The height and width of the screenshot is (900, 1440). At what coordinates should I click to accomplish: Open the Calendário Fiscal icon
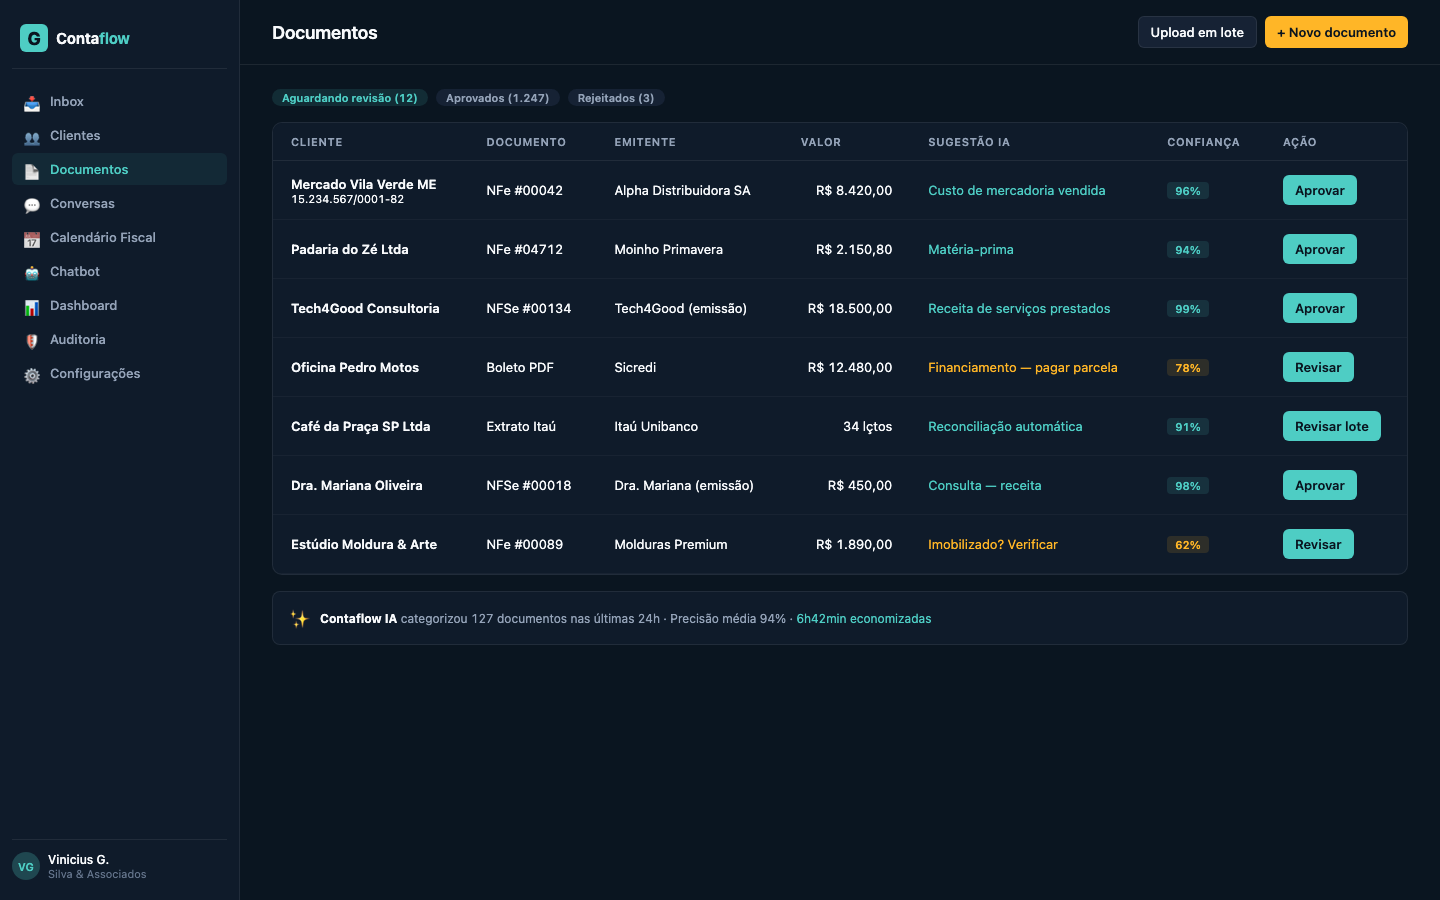click(x=30, y=237)
